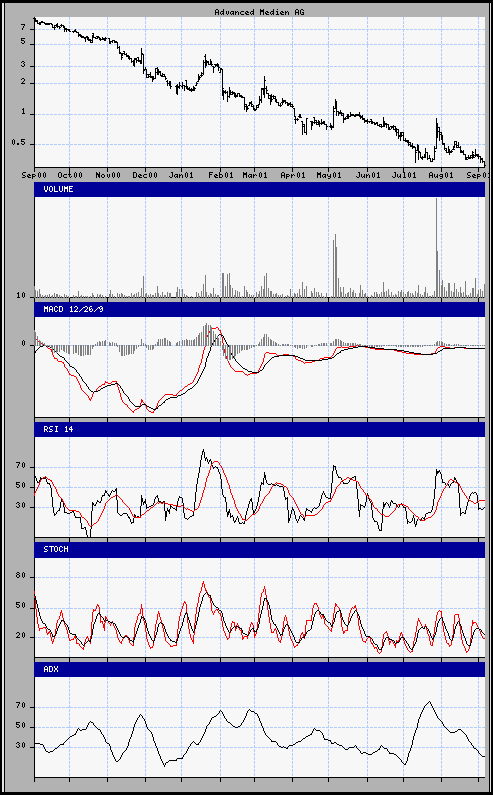
Task: Select the 0.5 price axis label
Action: point(19,144)
